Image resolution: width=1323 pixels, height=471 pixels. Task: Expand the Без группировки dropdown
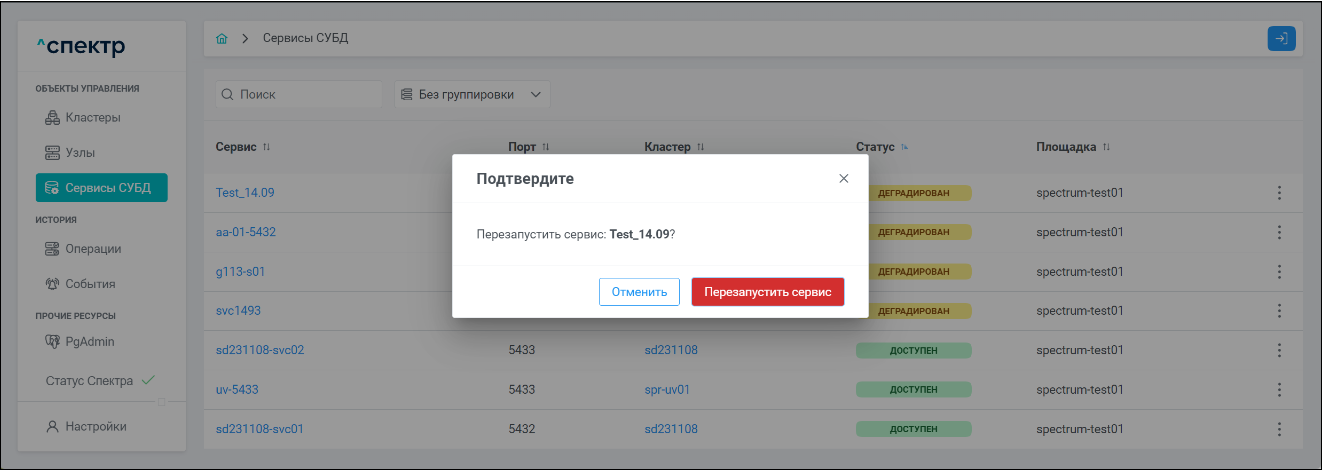click(471, 94)
